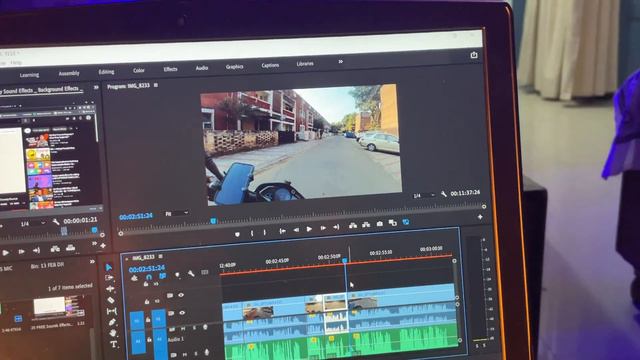Enable voice-over record on Audio 1
Screen dimensions: 640x360
(x=205, y=327)
